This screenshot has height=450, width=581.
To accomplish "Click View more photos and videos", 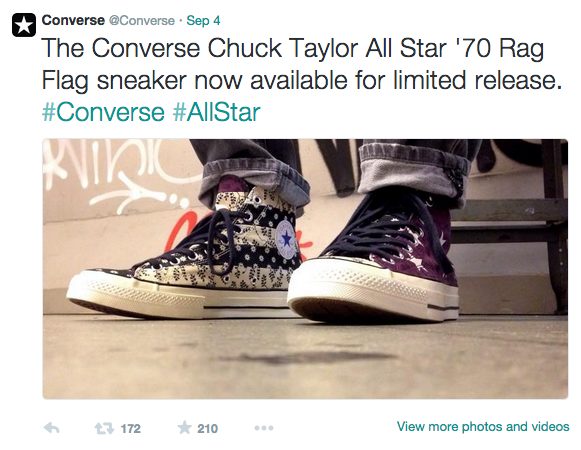I will point(483,426).
